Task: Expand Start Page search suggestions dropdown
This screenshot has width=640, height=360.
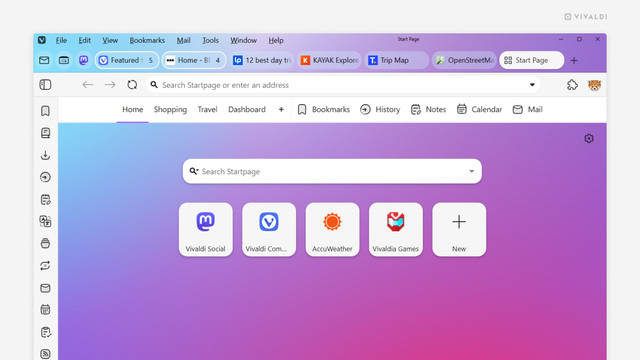Action: (x=471, y=171)
